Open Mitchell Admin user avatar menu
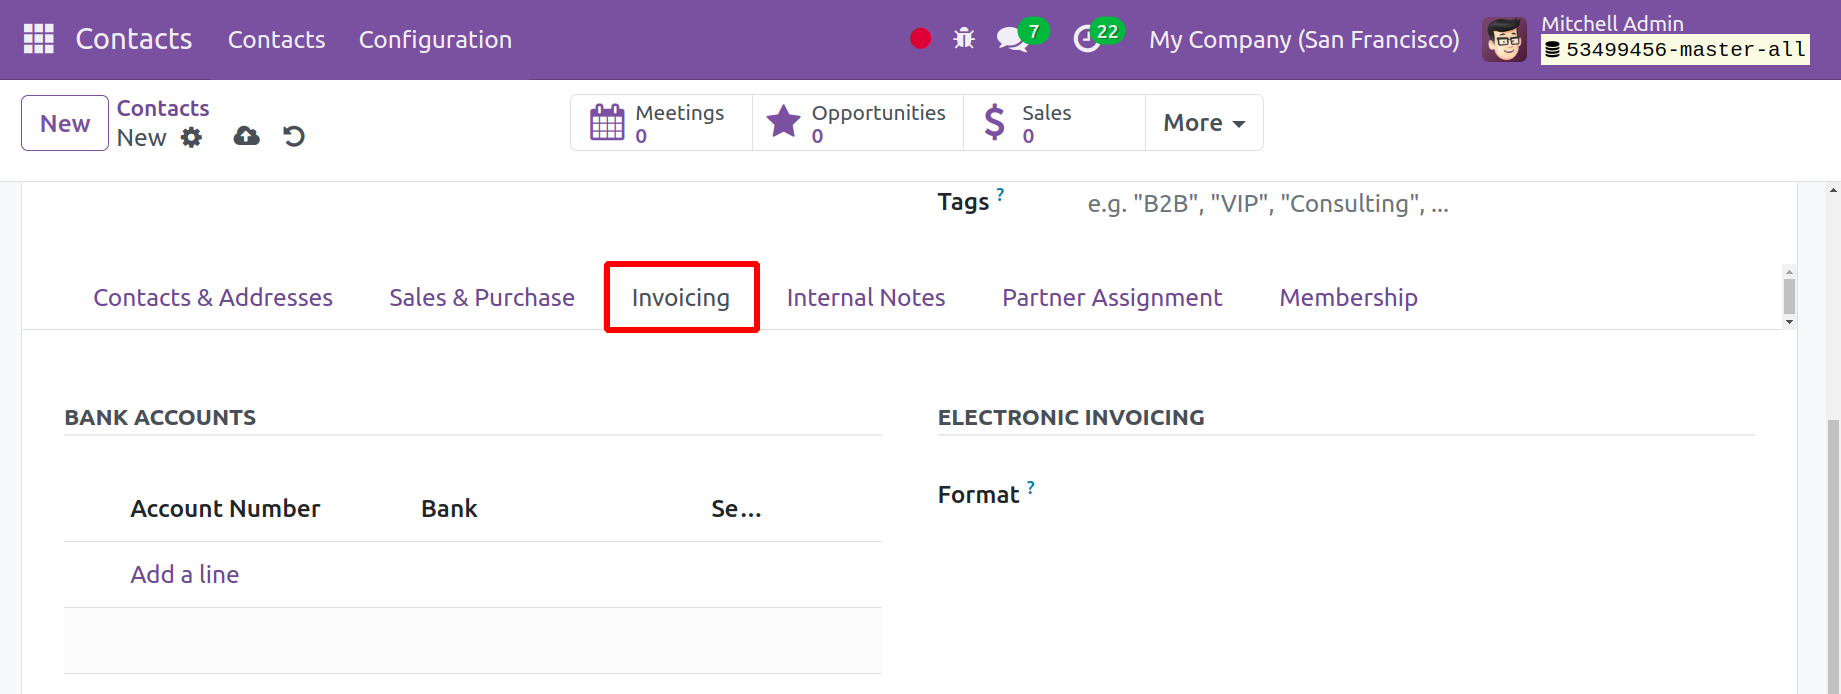1841x694 pixels. (x=1504, y=40)
